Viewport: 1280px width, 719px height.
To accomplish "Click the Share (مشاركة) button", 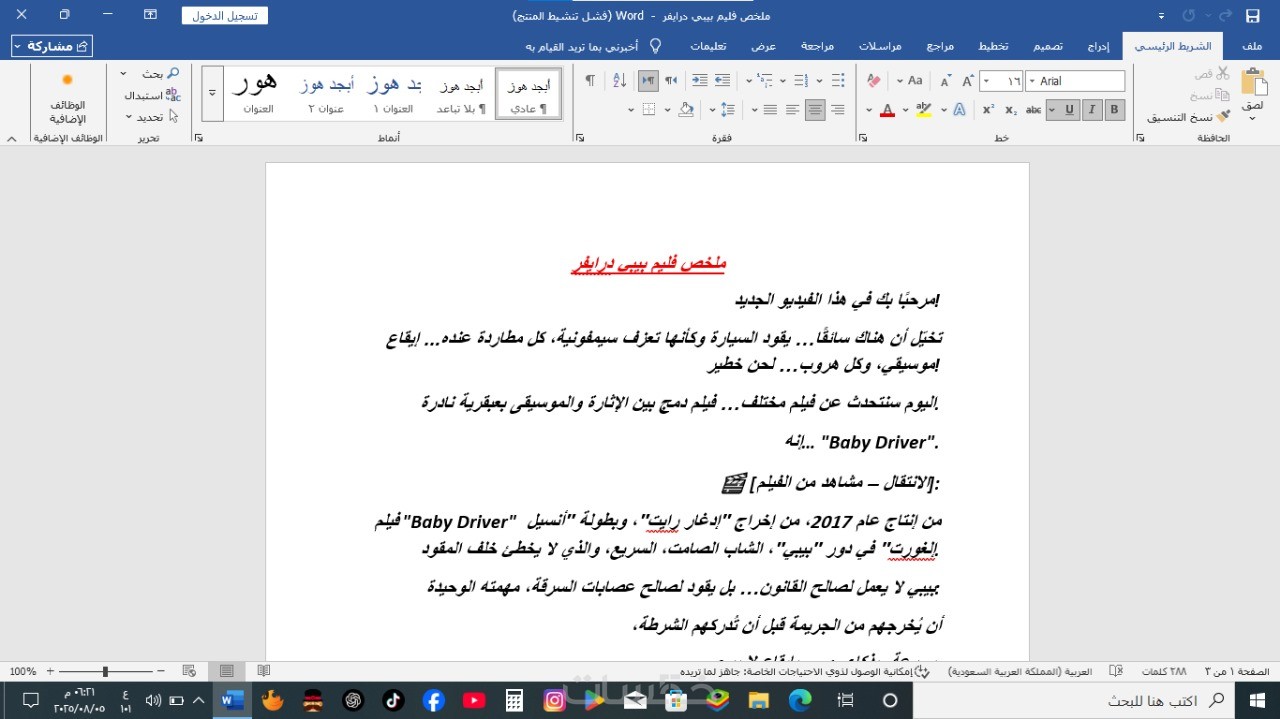I will pyautogui.click(x=52, y=46).
